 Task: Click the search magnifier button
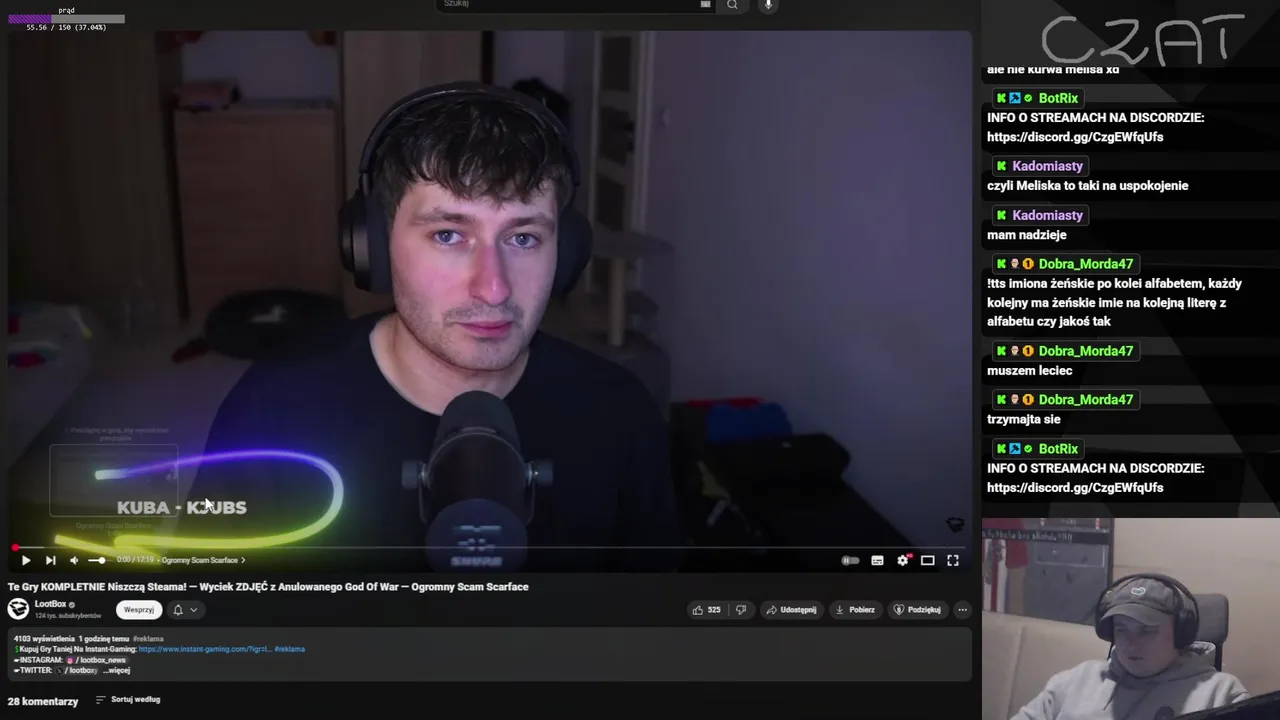tap(732, 4)
